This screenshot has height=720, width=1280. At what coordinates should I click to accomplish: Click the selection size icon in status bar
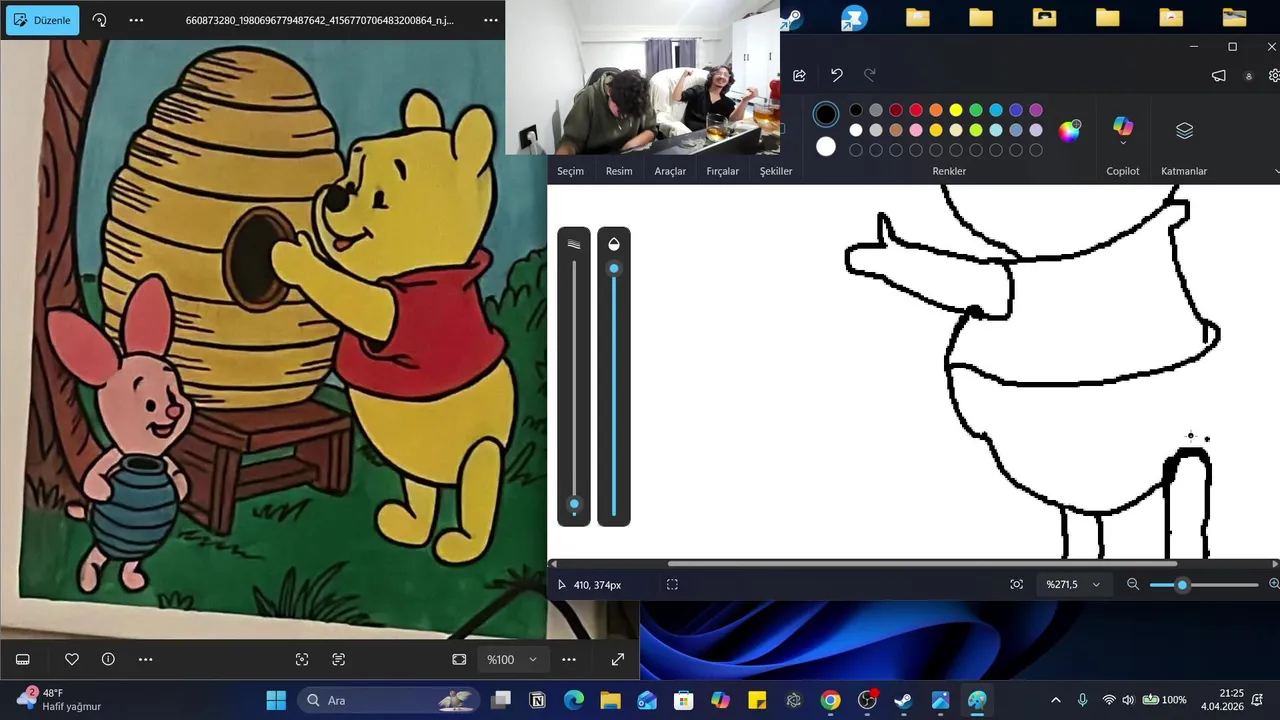tap(672, 584)
